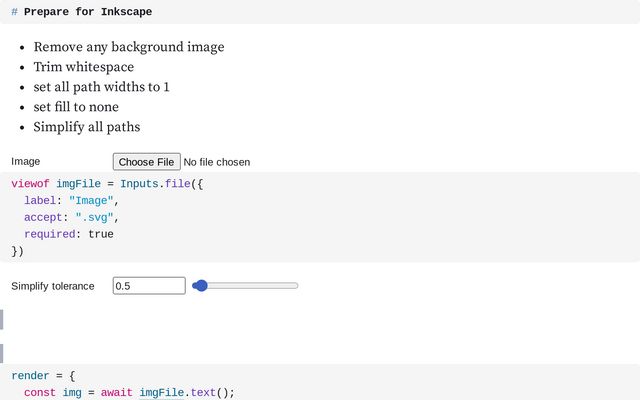The height and width of the screenshot is (400, 640).
Task: Focus the Simplify tolerance number field
Action: click(x=149, y=286)
